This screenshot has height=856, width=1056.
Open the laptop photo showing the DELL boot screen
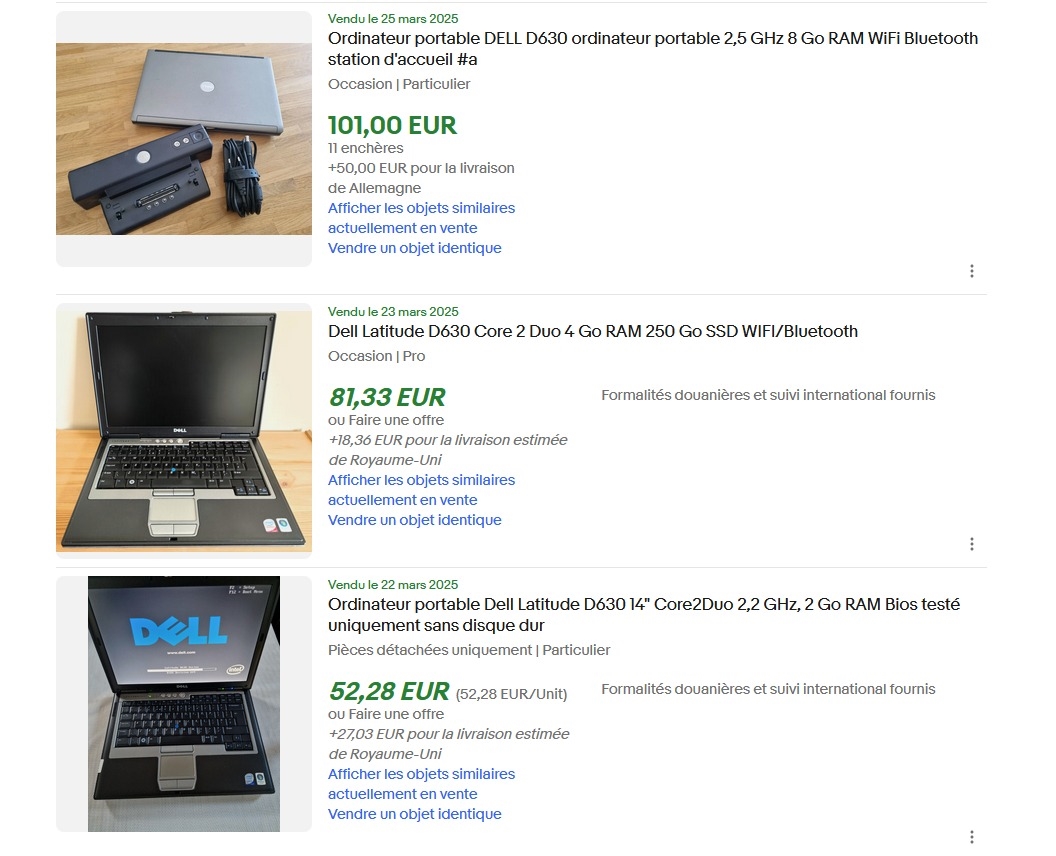pyautogui.click(x=184, y=704)
